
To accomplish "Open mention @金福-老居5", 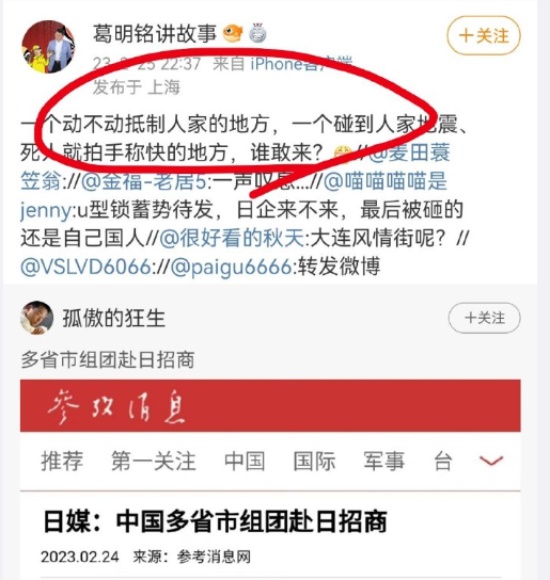I will [144, 181].
